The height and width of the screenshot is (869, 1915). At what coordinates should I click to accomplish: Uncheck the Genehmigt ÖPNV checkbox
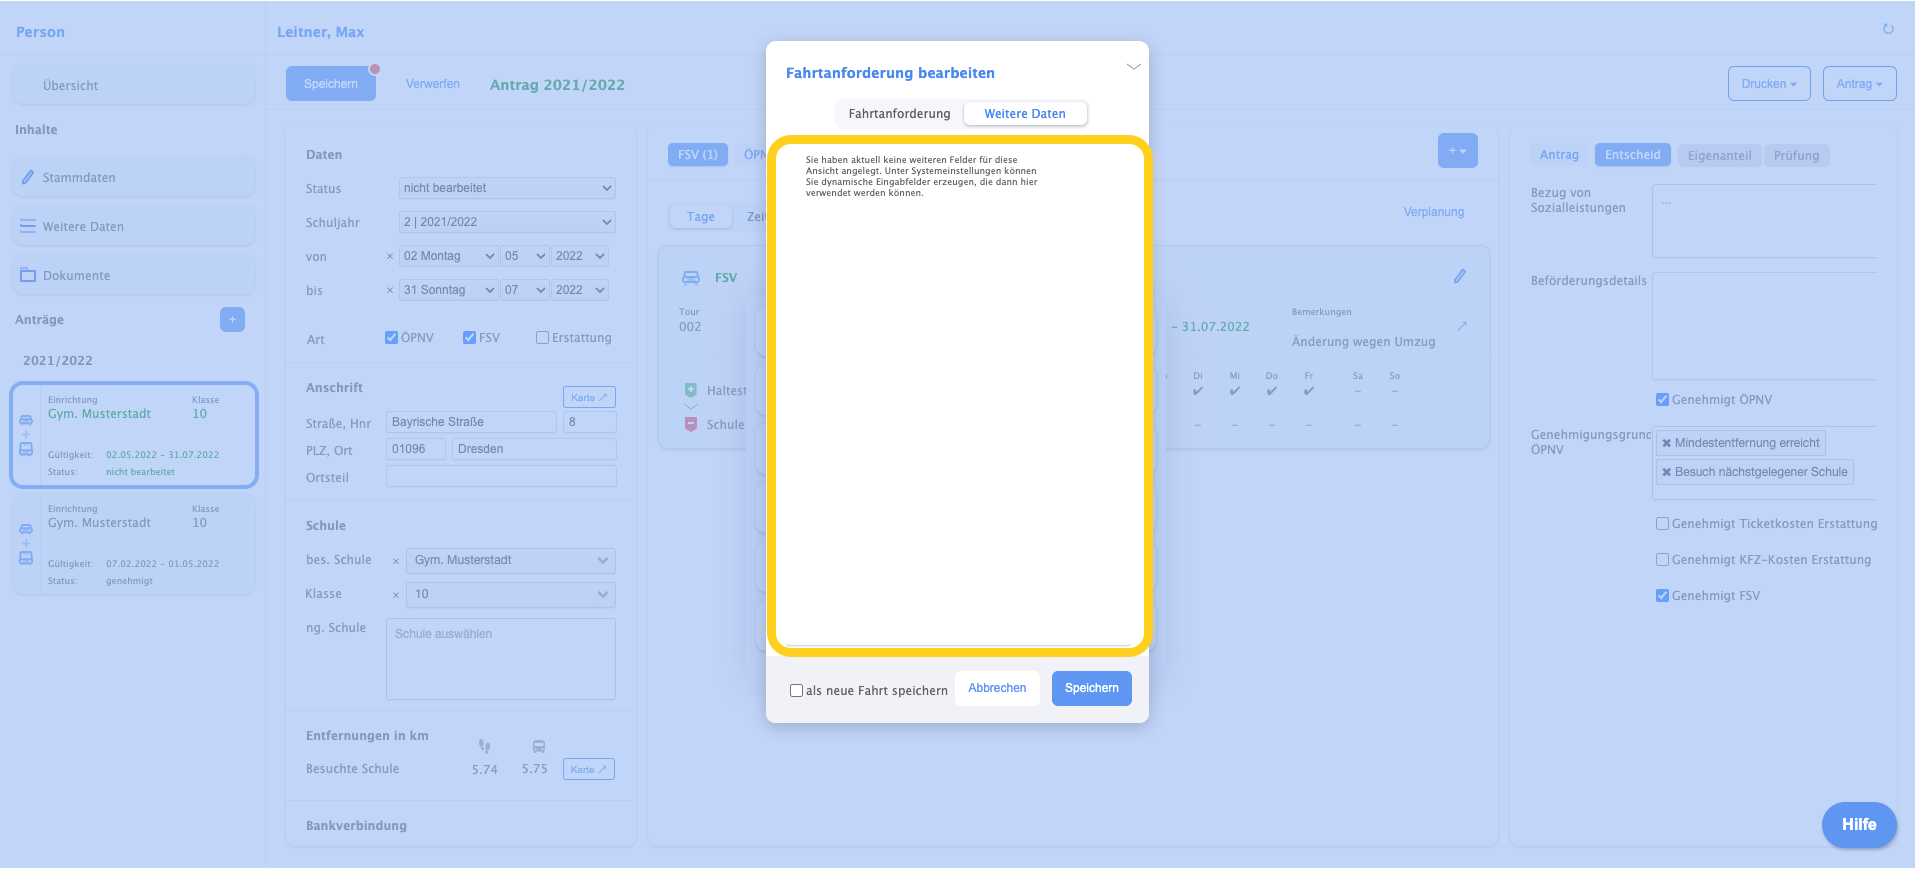(1662, 400)
